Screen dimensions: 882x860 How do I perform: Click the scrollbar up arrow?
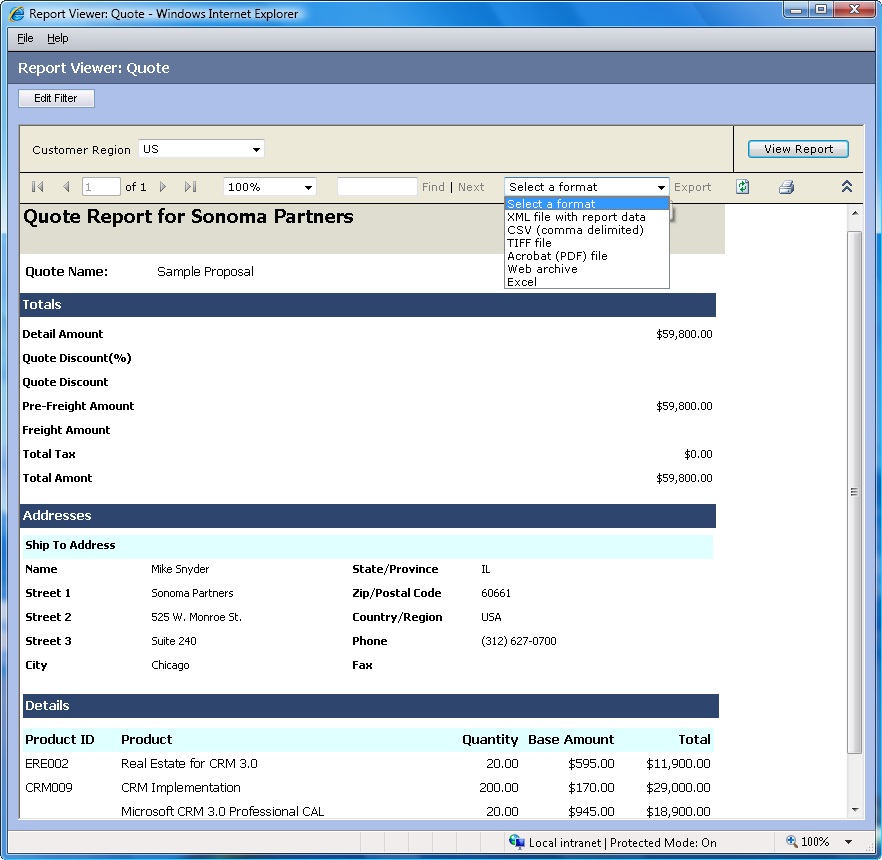854,213
